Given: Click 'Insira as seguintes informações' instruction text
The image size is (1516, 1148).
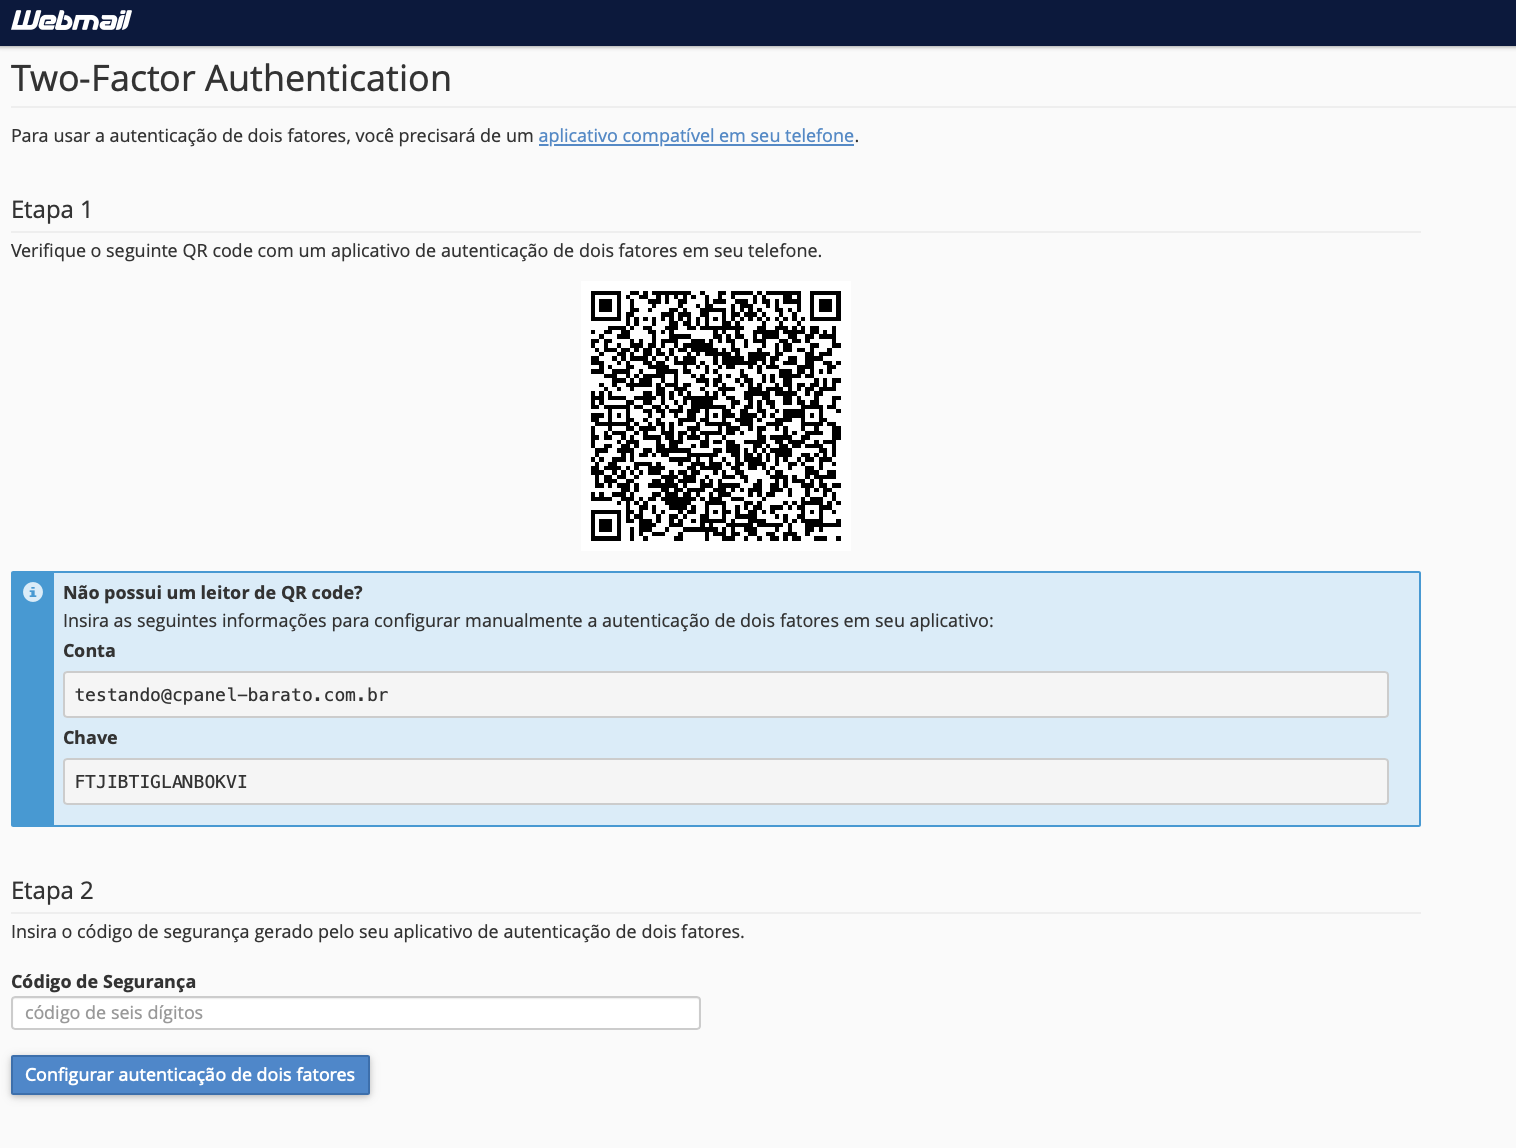Looking at the screenshot, I should click(x=528, y=621).
